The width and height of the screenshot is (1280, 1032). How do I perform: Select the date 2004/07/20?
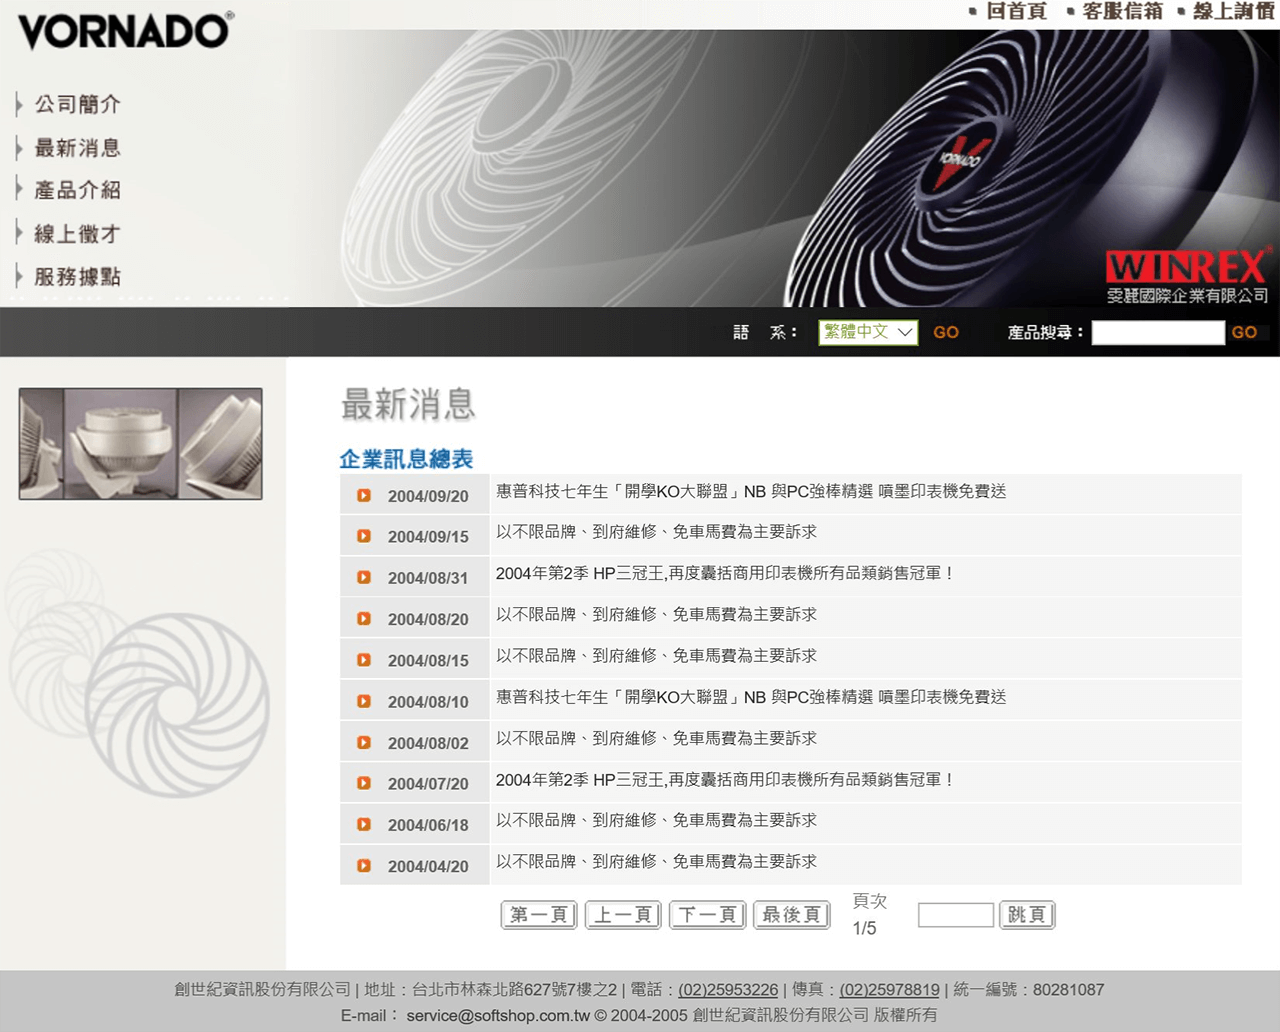[x=428, y=784]
